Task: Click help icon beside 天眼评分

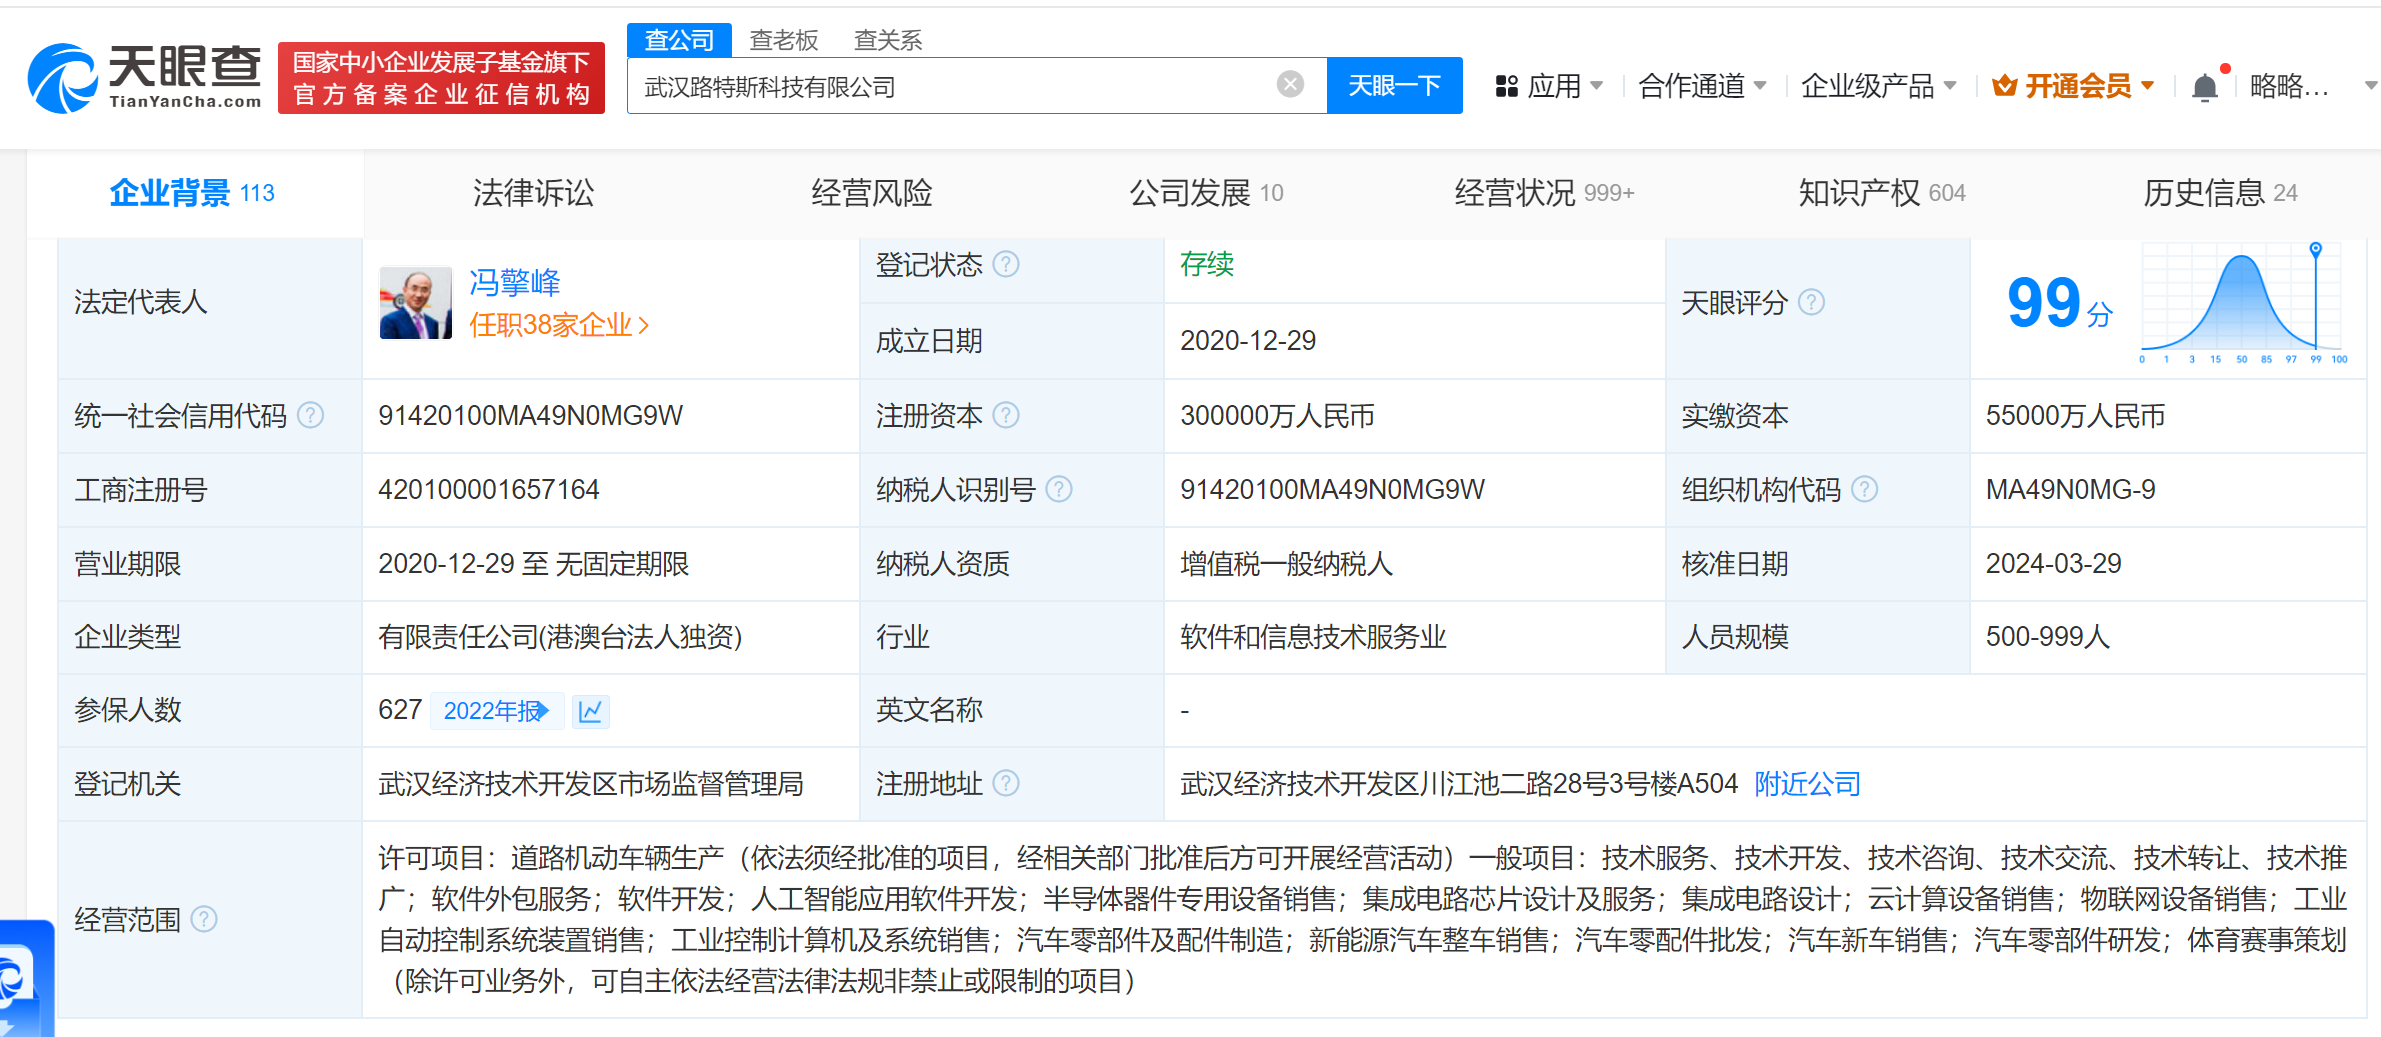Action: coord(1811,302)
